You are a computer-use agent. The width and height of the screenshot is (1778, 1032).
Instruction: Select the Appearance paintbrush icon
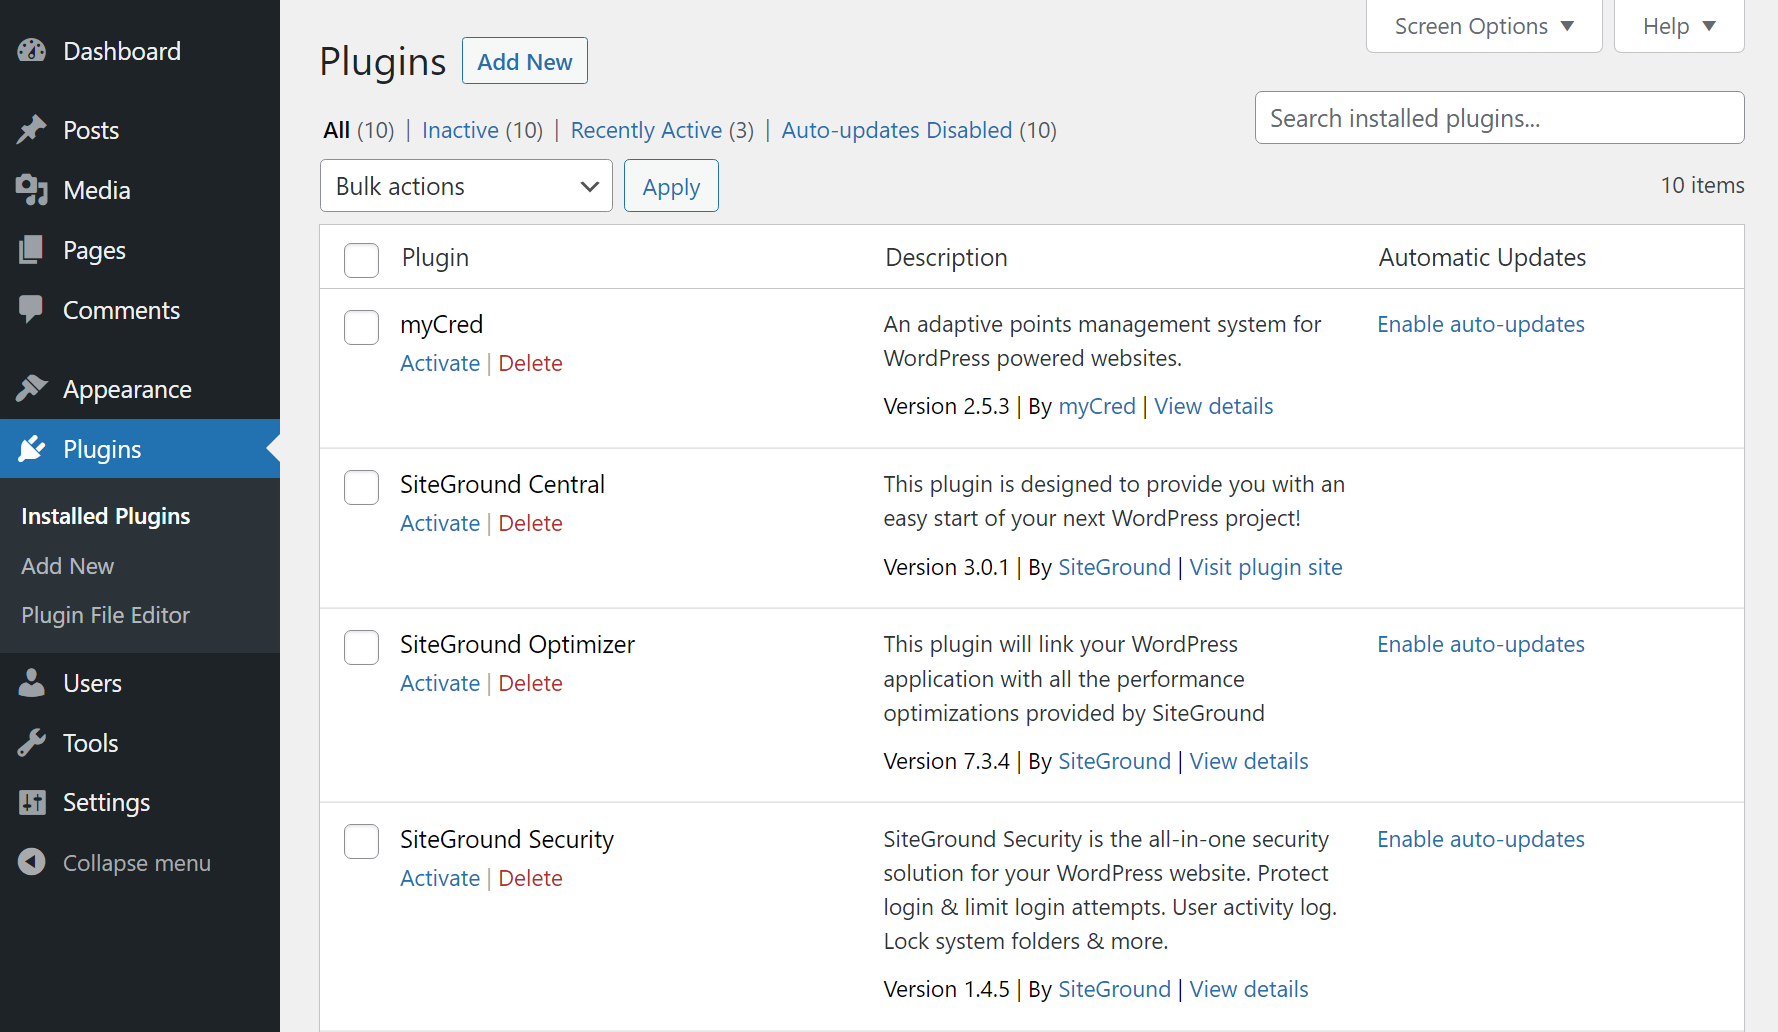32,388
